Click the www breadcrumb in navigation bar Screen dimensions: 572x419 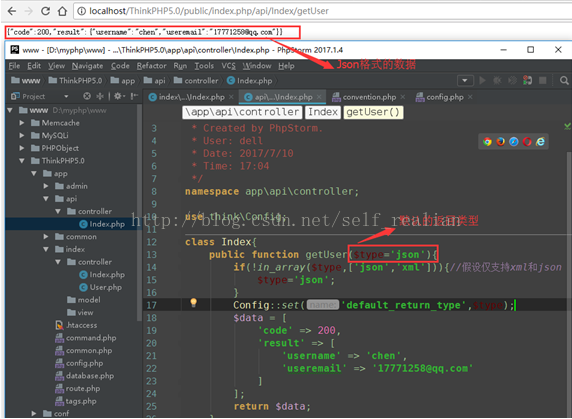[x=26, y=80]
